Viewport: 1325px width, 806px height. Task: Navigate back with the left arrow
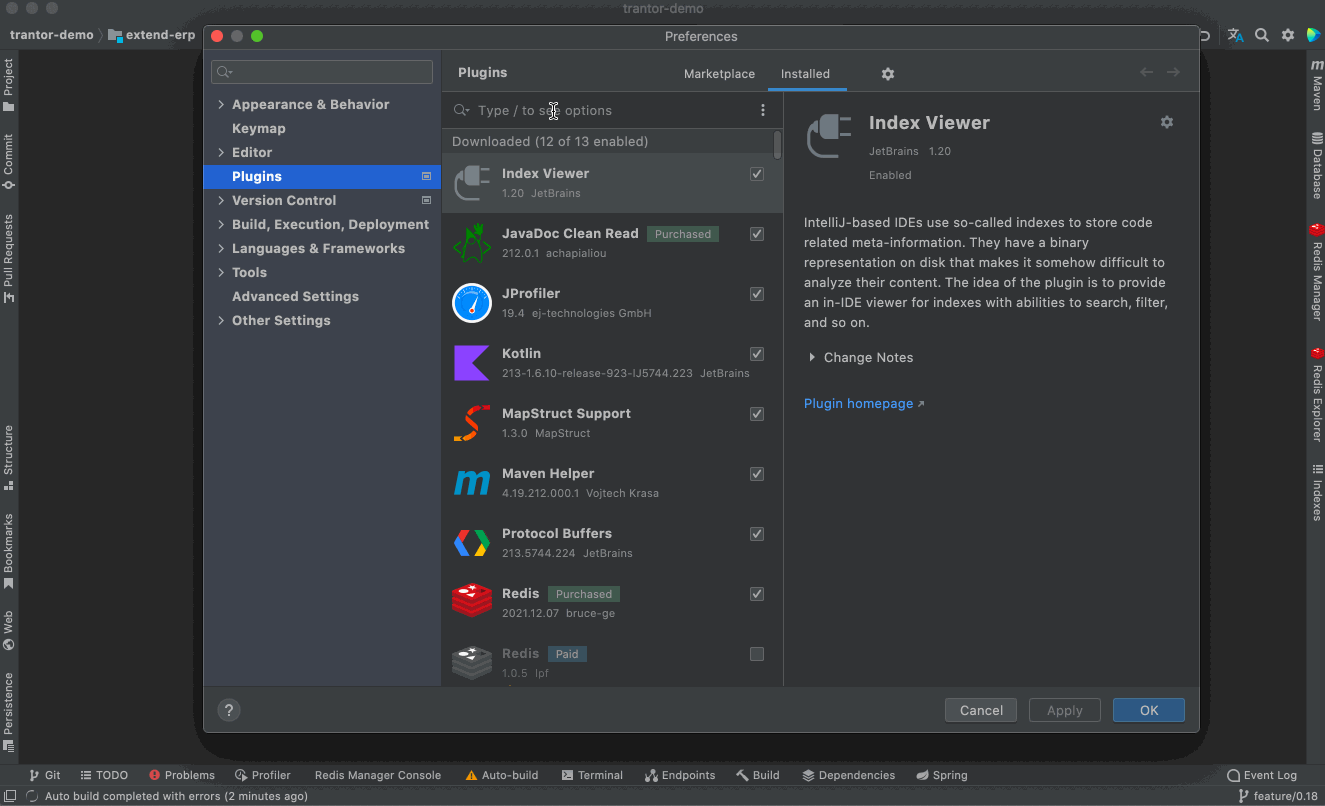(x=1147, y=72)
